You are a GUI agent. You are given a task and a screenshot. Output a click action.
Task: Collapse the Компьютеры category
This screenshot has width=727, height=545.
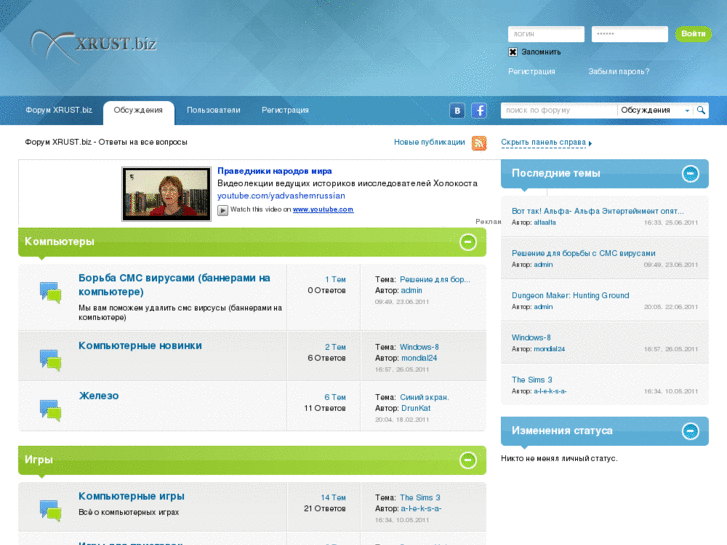click(468, 242)
